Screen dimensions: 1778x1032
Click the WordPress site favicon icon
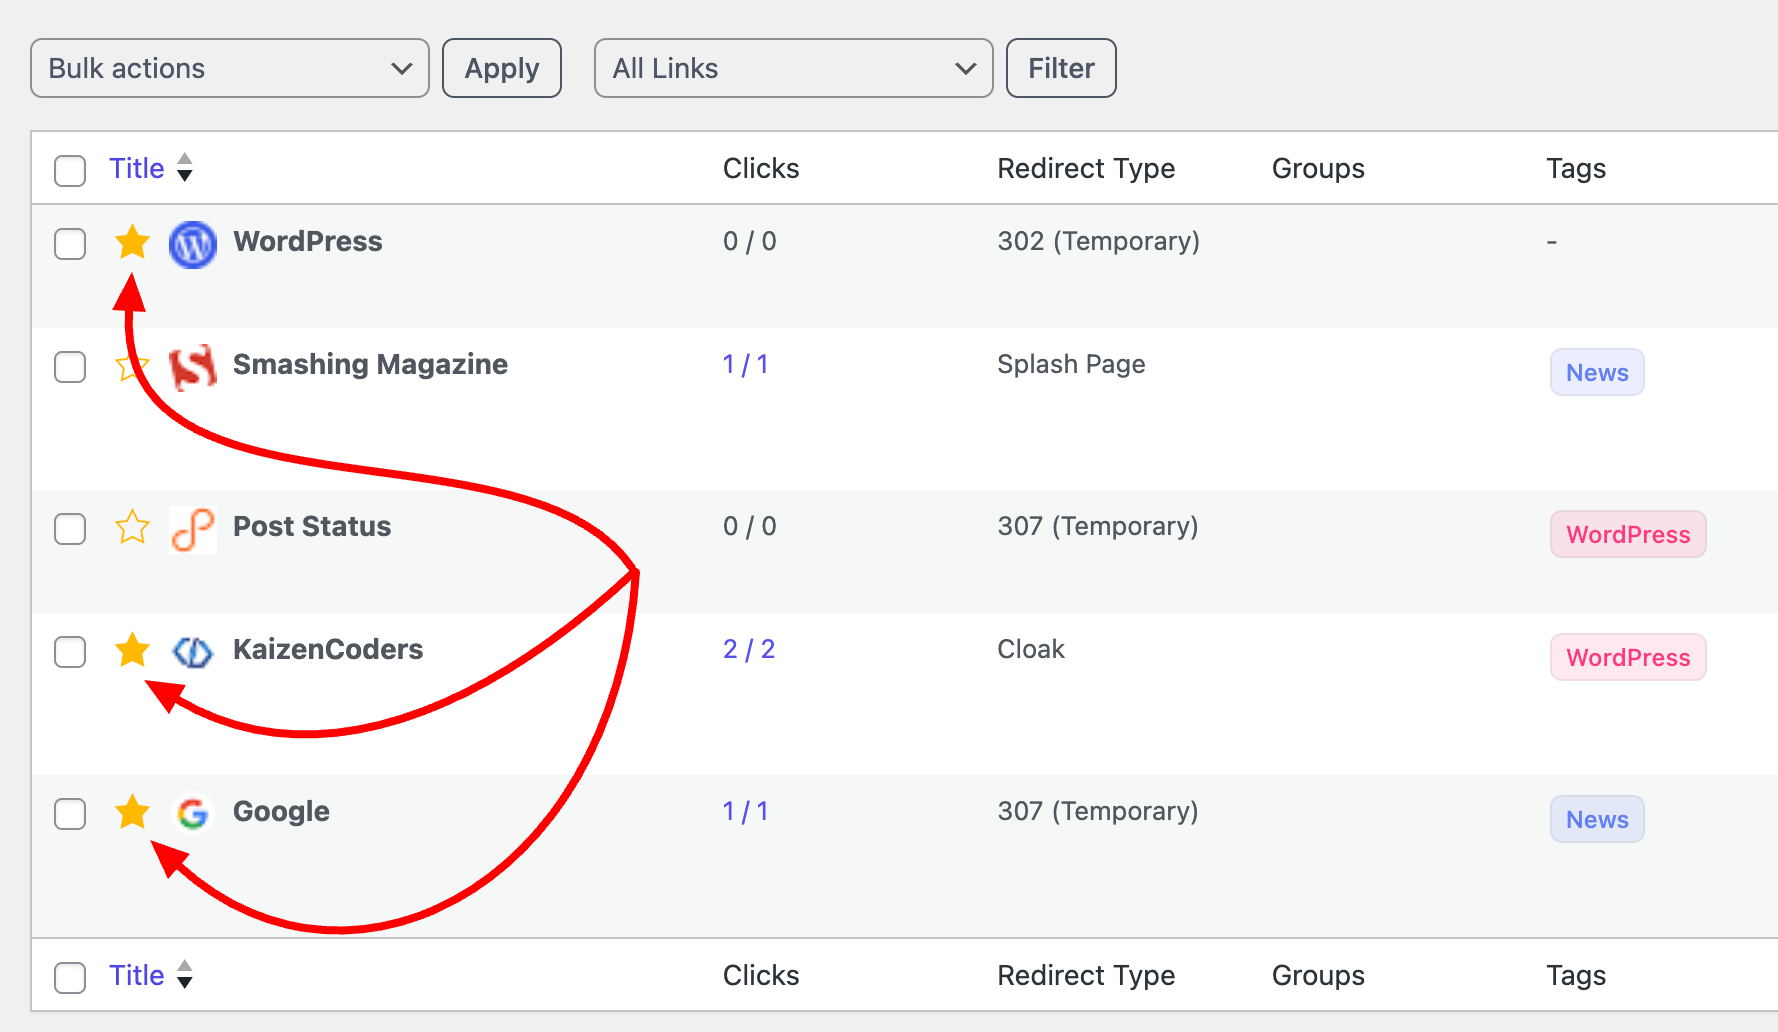pyautogui.click(x=192, y=244)
